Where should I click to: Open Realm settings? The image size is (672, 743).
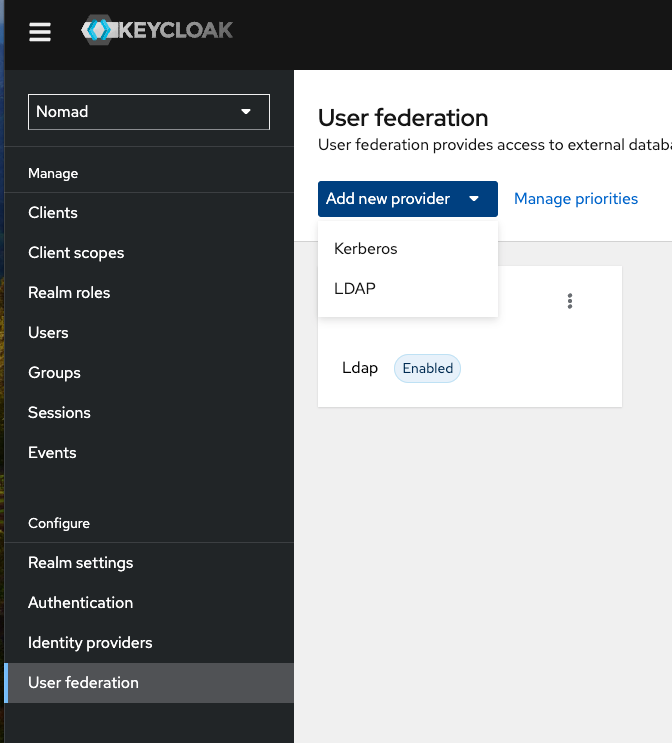[x=80, y=563]
